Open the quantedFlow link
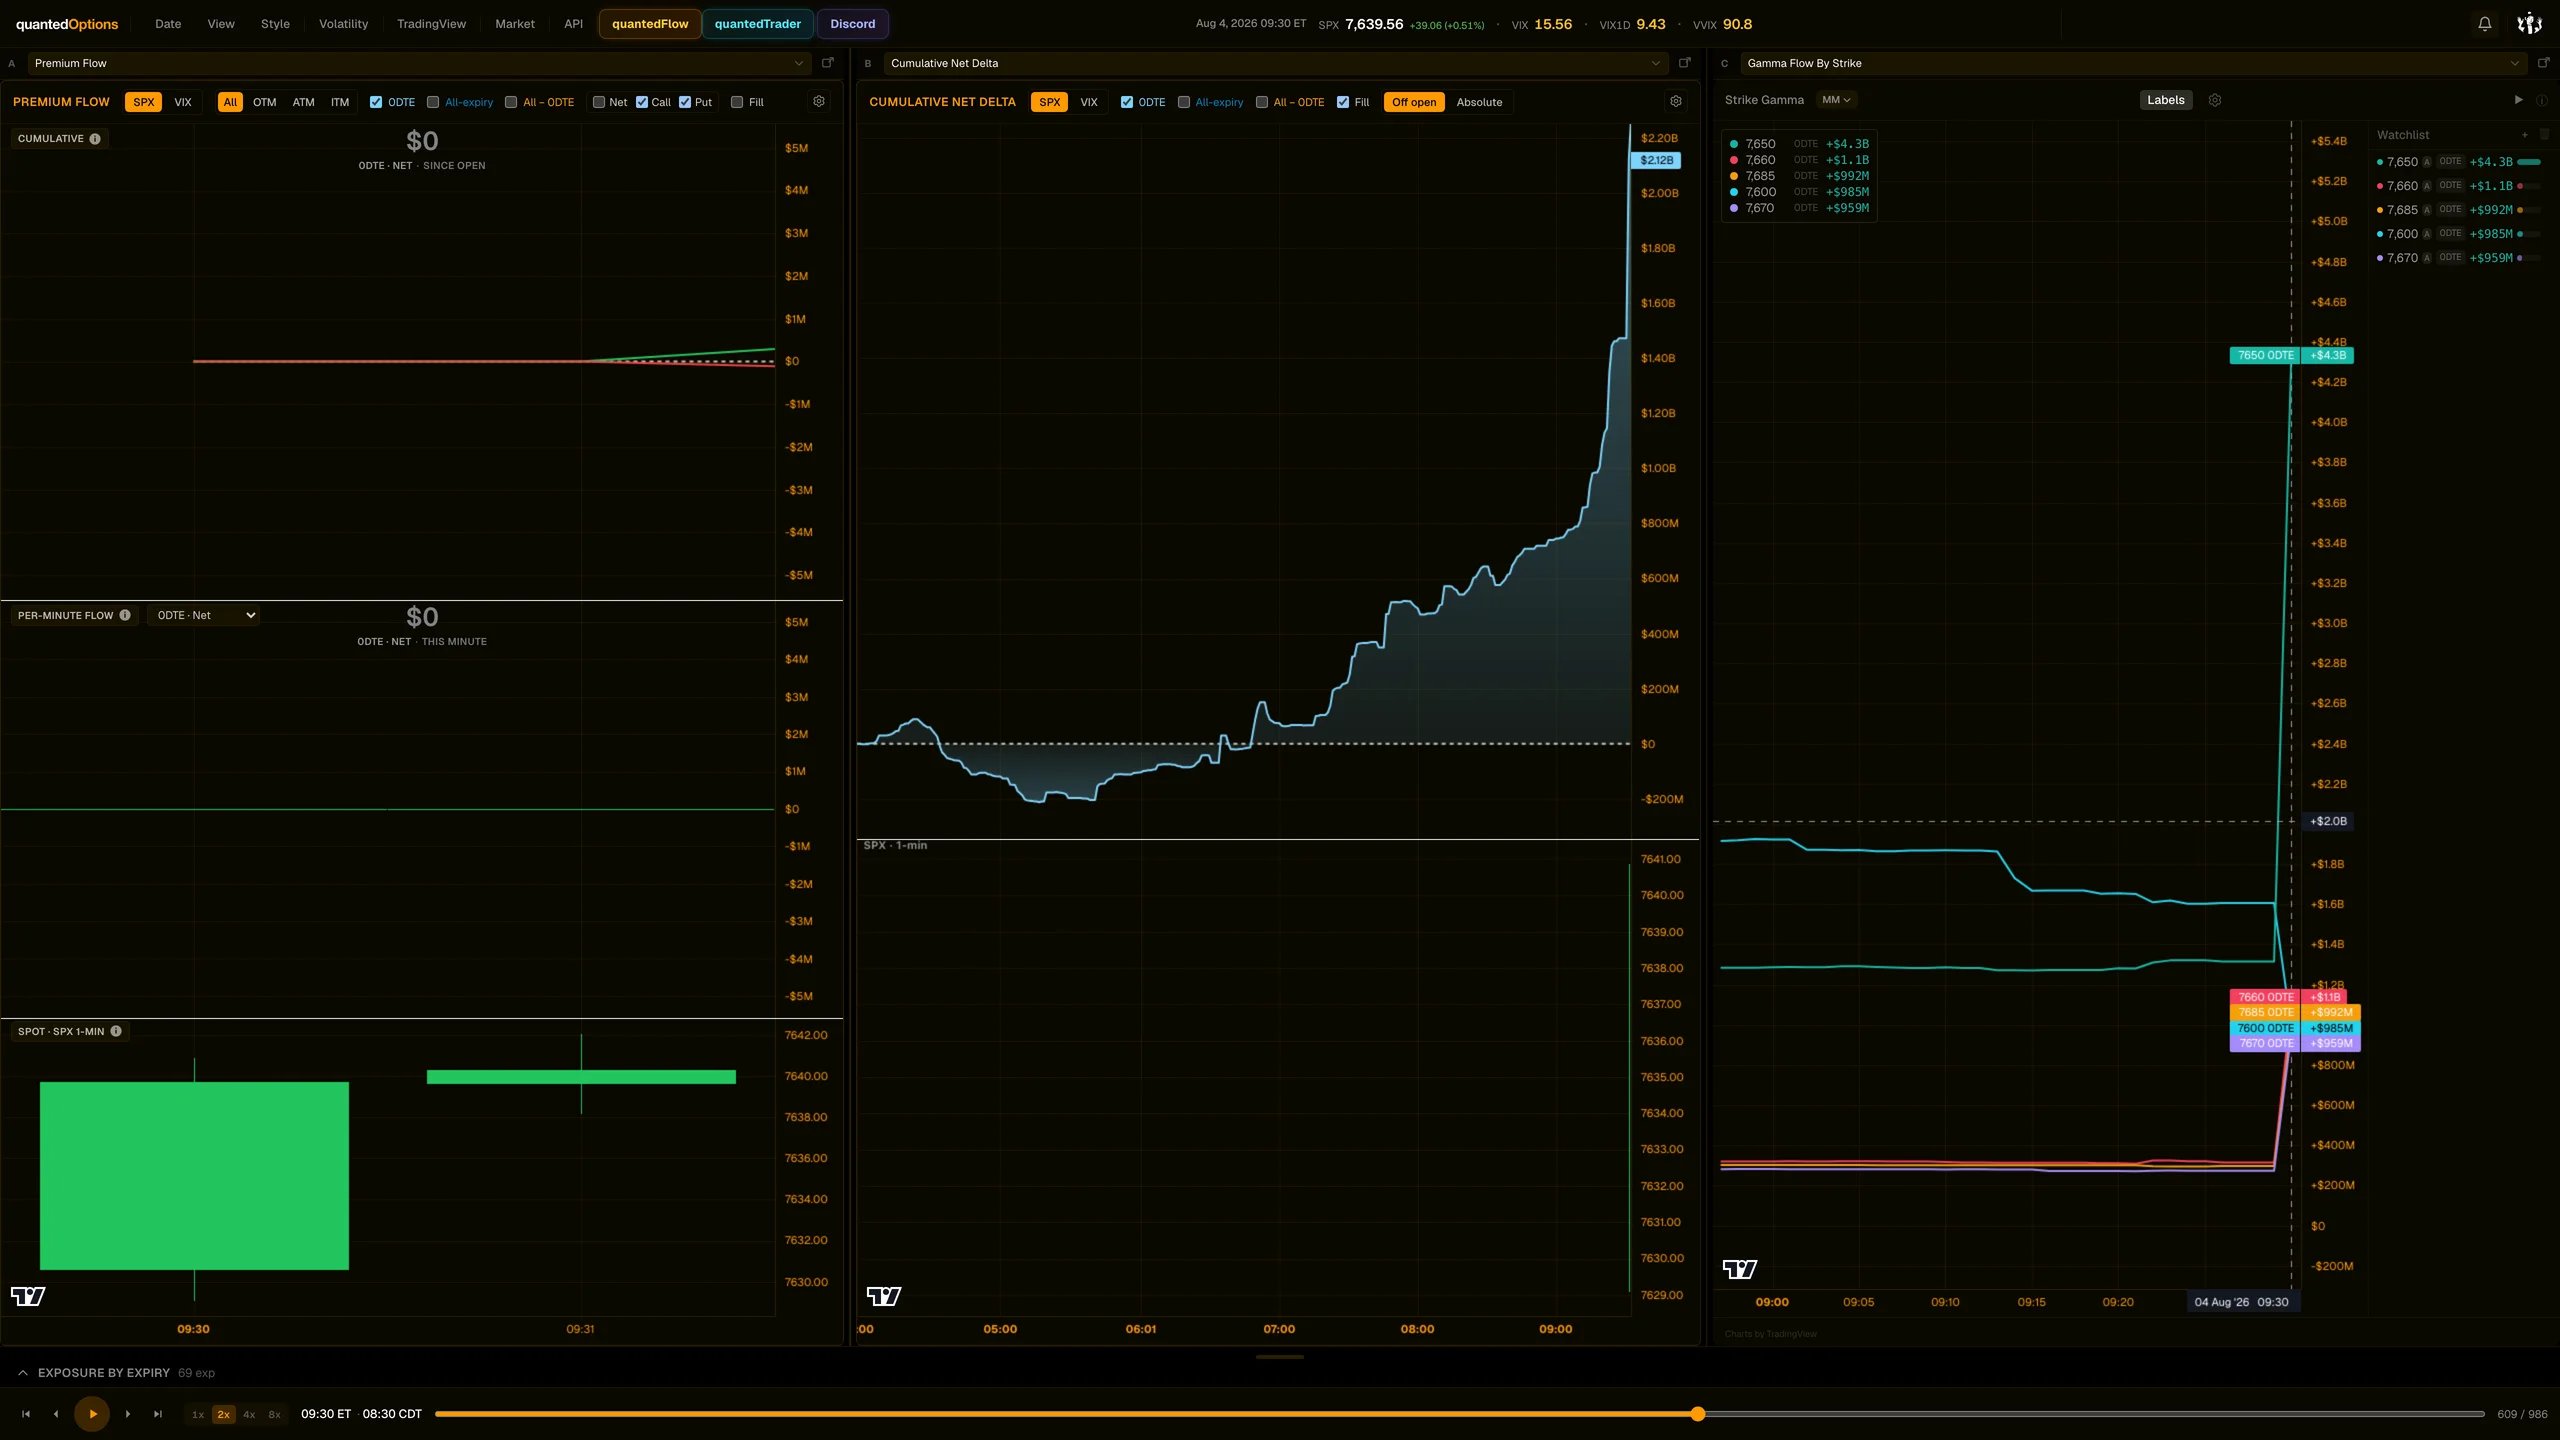This screenshot has height=1440, width=2560. coord(650,24)
